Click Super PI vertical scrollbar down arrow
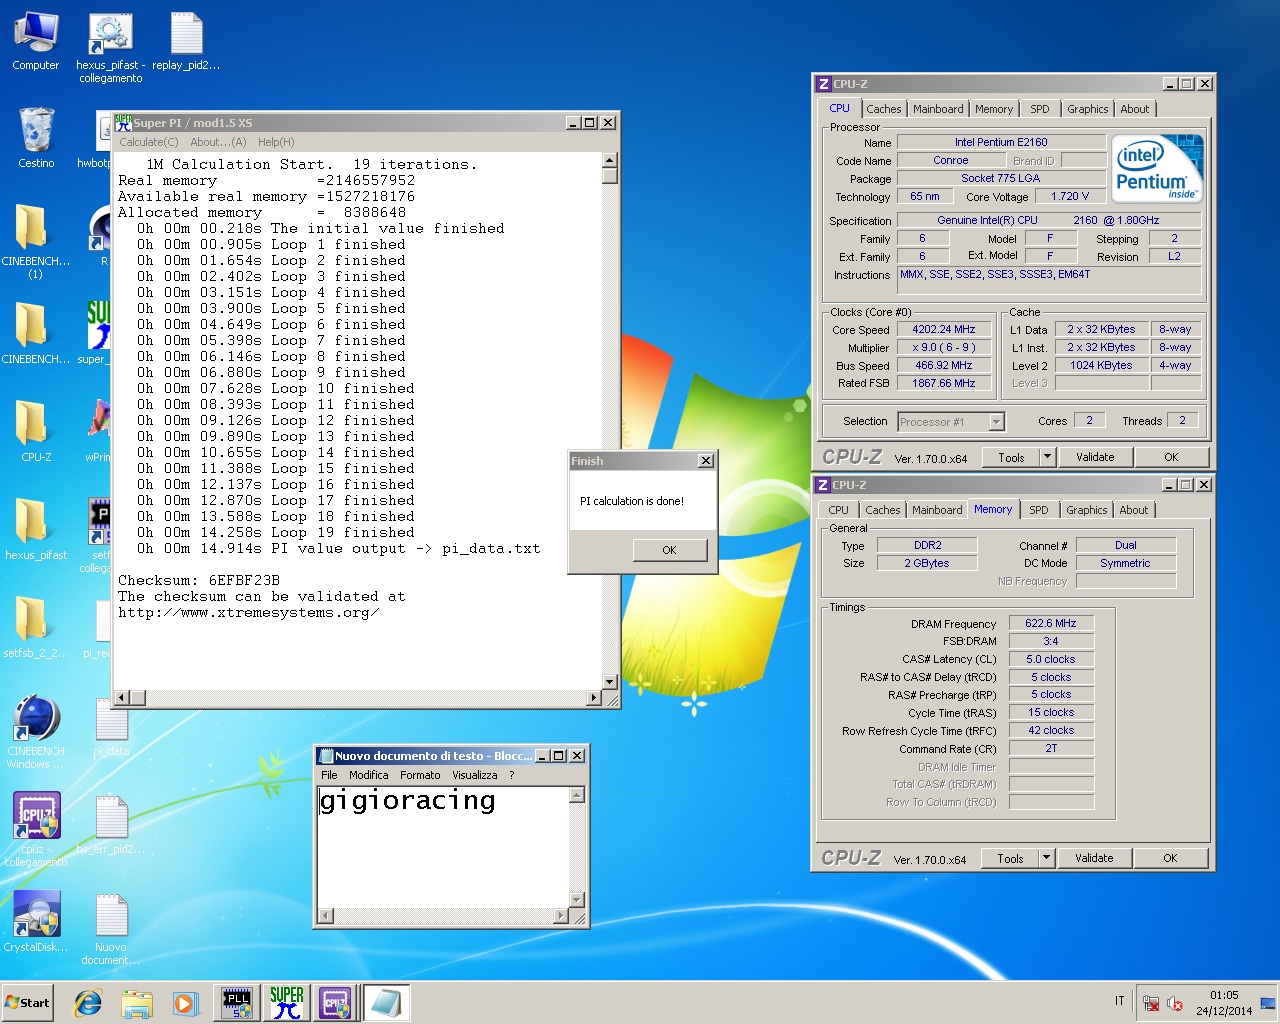Image resolution: width=1280 pixels, height=1024 pixels. pos(609,682)
